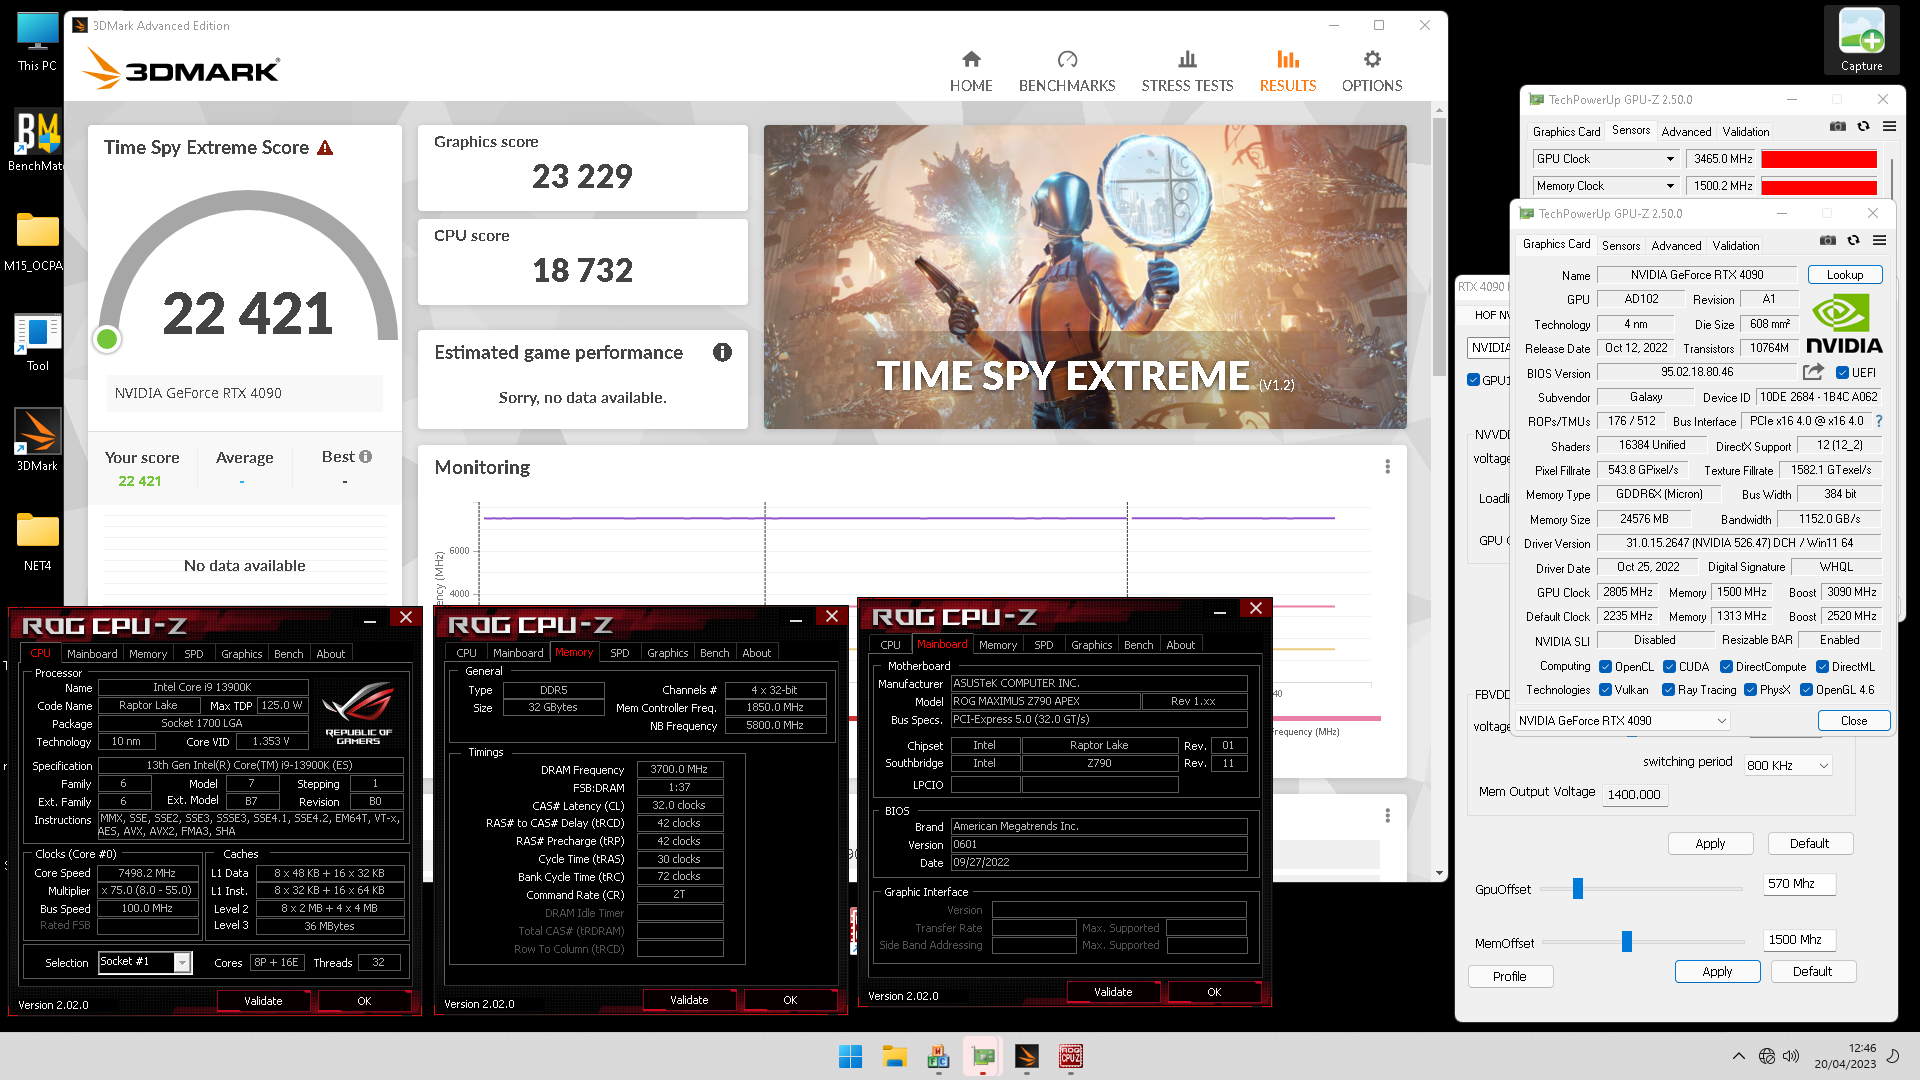Open 3DMark desktop shortcut

pyautogui.click(x=37, y=440)
